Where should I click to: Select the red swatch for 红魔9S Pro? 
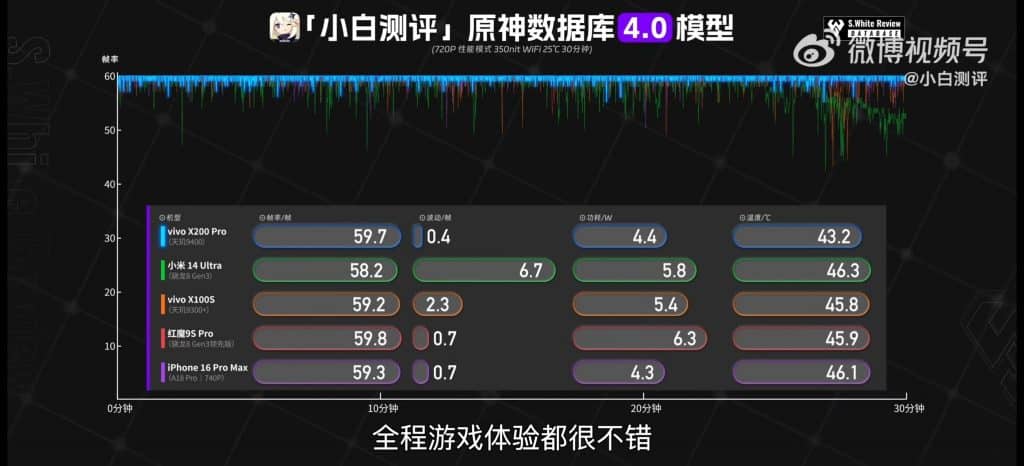tap(163, 338)
